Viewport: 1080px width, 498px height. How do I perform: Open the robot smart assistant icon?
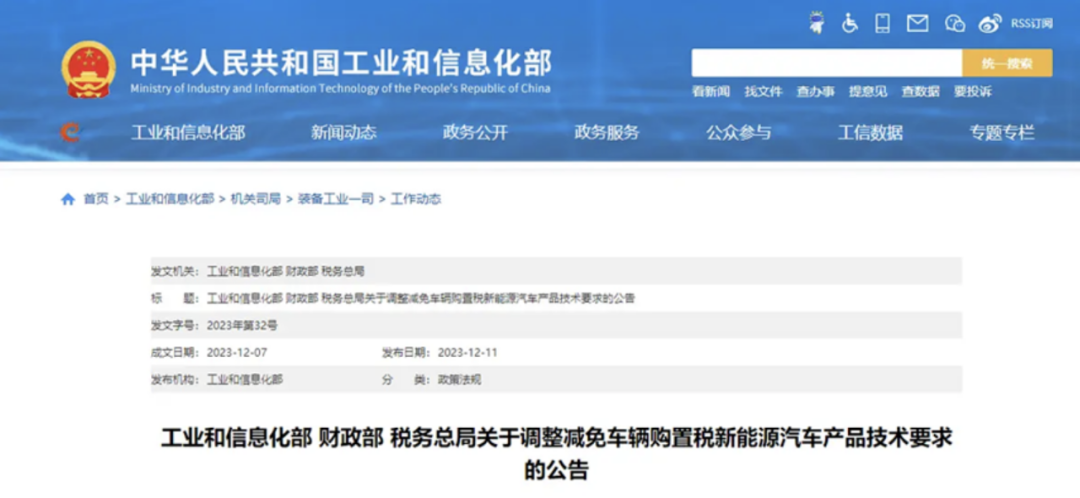(817, 23)
